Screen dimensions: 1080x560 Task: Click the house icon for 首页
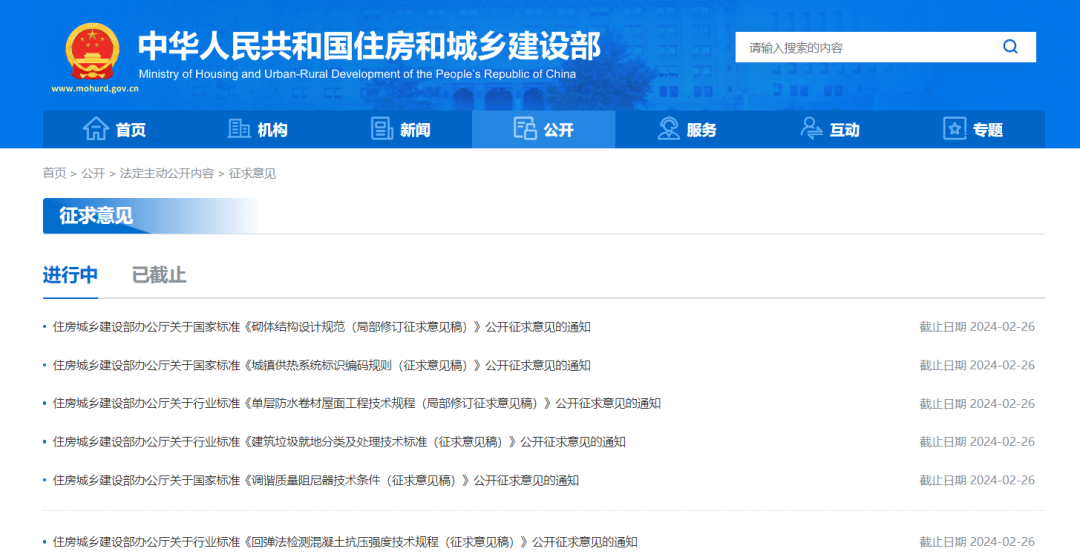pos(96,129)
